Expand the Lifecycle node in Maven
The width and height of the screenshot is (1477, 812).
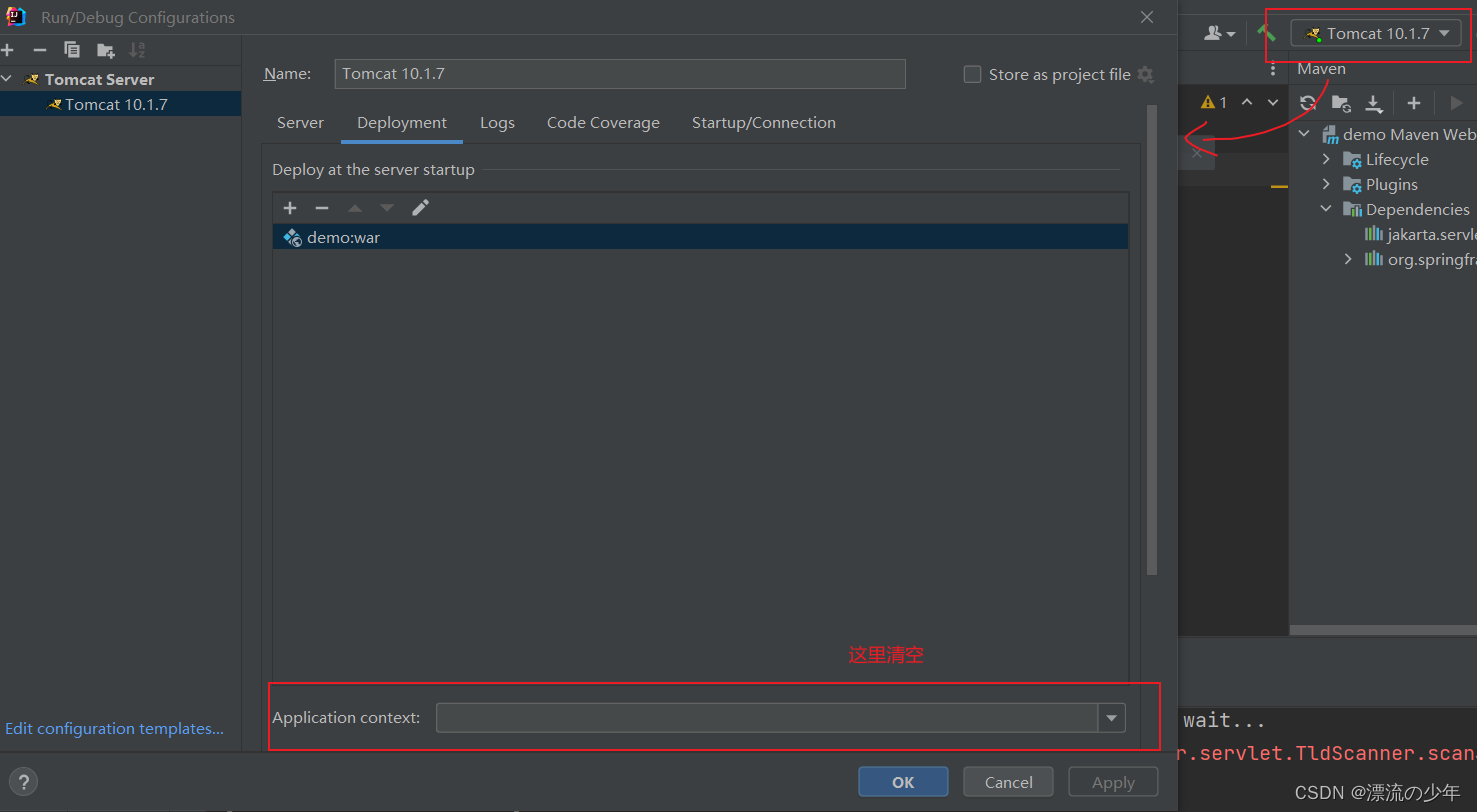[1326, 159]
